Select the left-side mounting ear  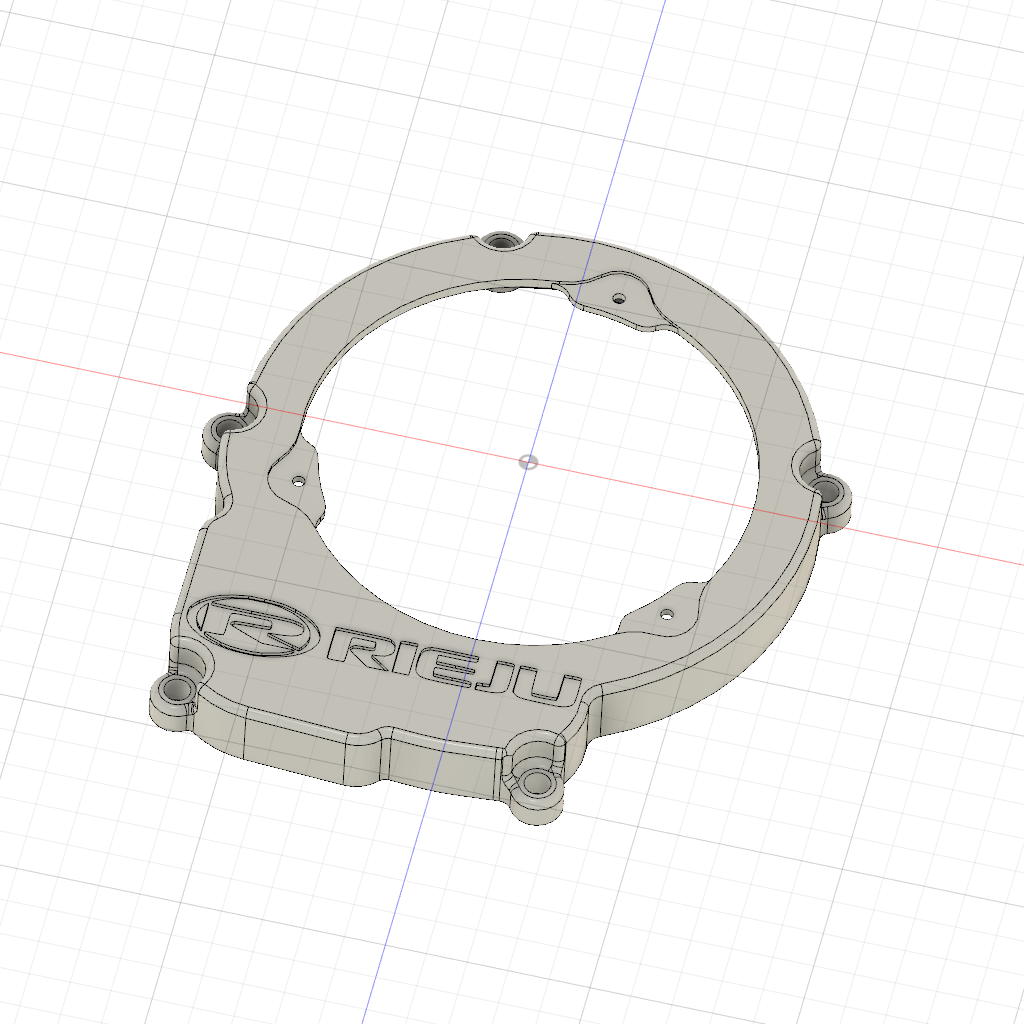click(x=222, y=430)
